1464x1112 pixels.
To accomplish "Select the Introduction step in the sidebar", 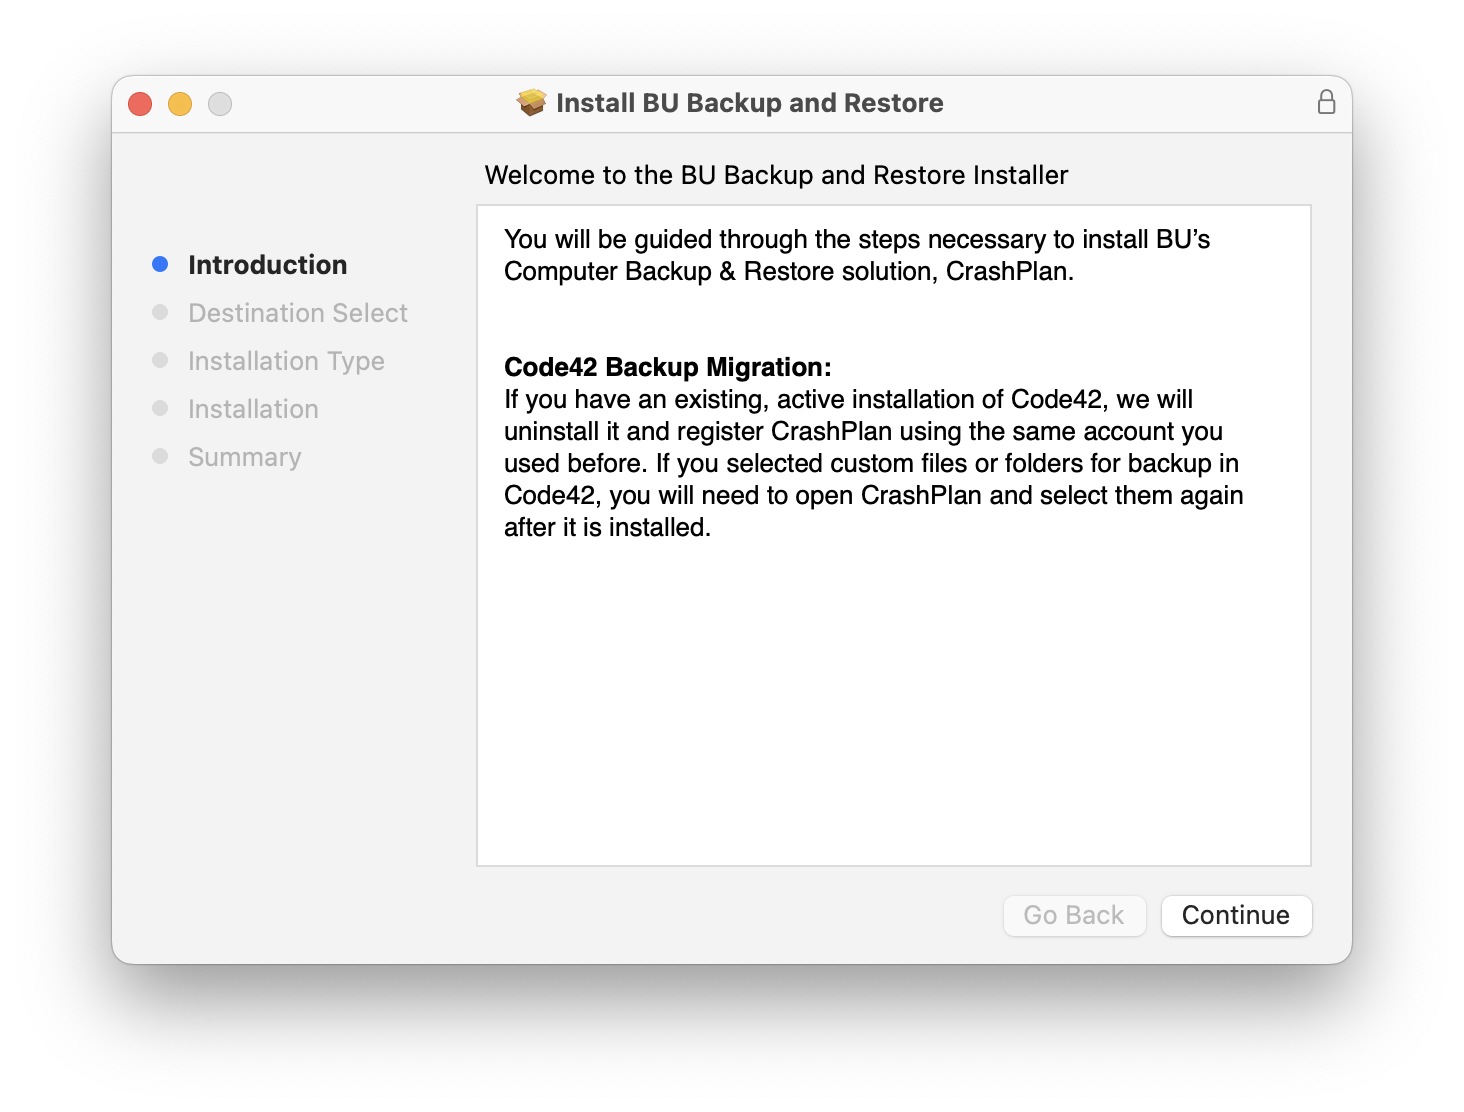I will [x=267, y=264].
